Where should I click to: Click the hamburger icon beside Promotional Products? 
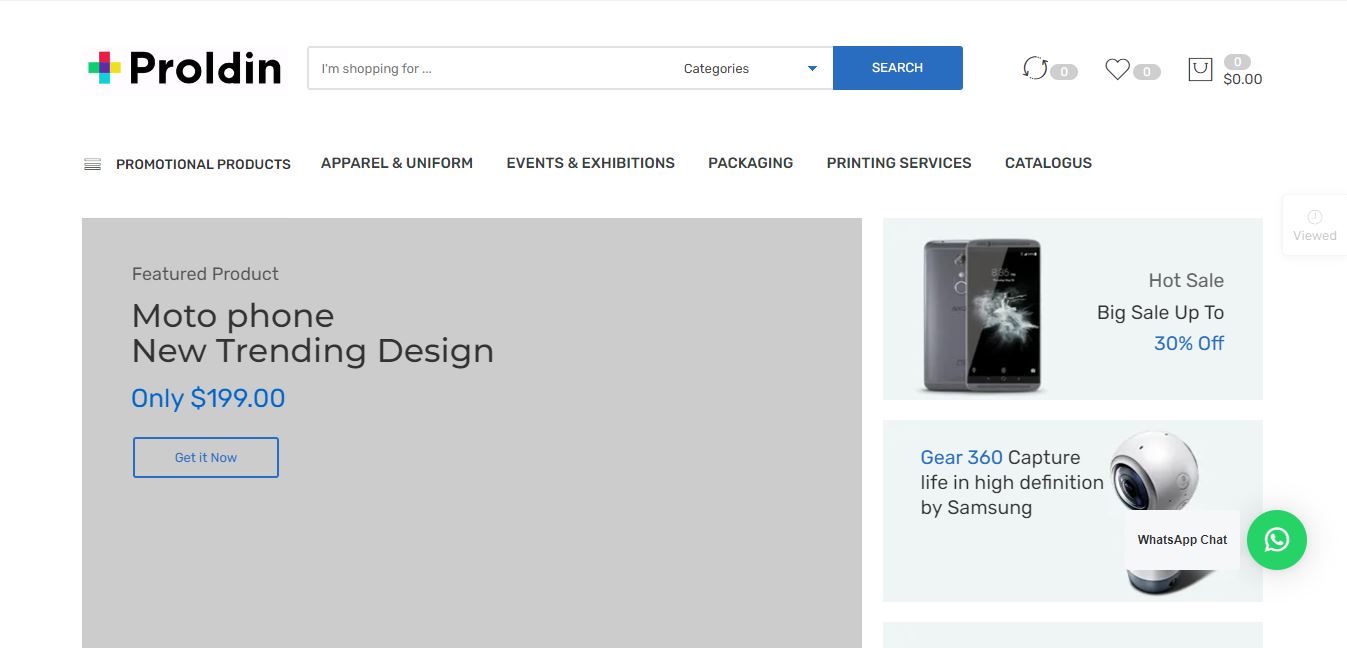click(x=92, y=164)
